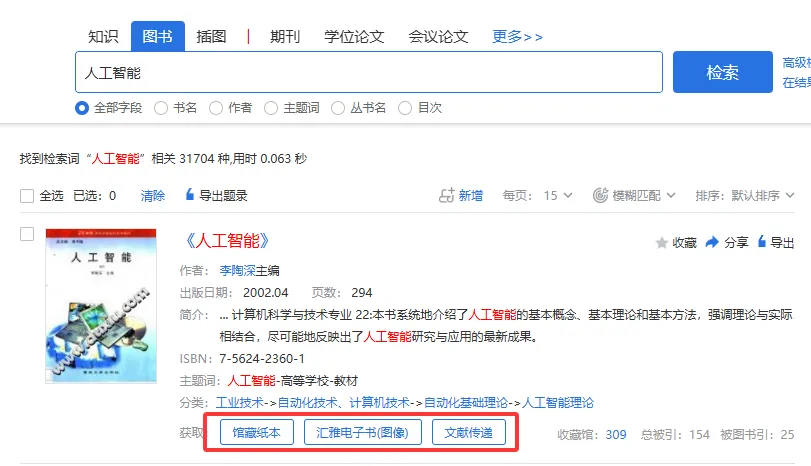Toggle the 全选 checkbox
811x466 pixels.
click(x=27, y=196)
